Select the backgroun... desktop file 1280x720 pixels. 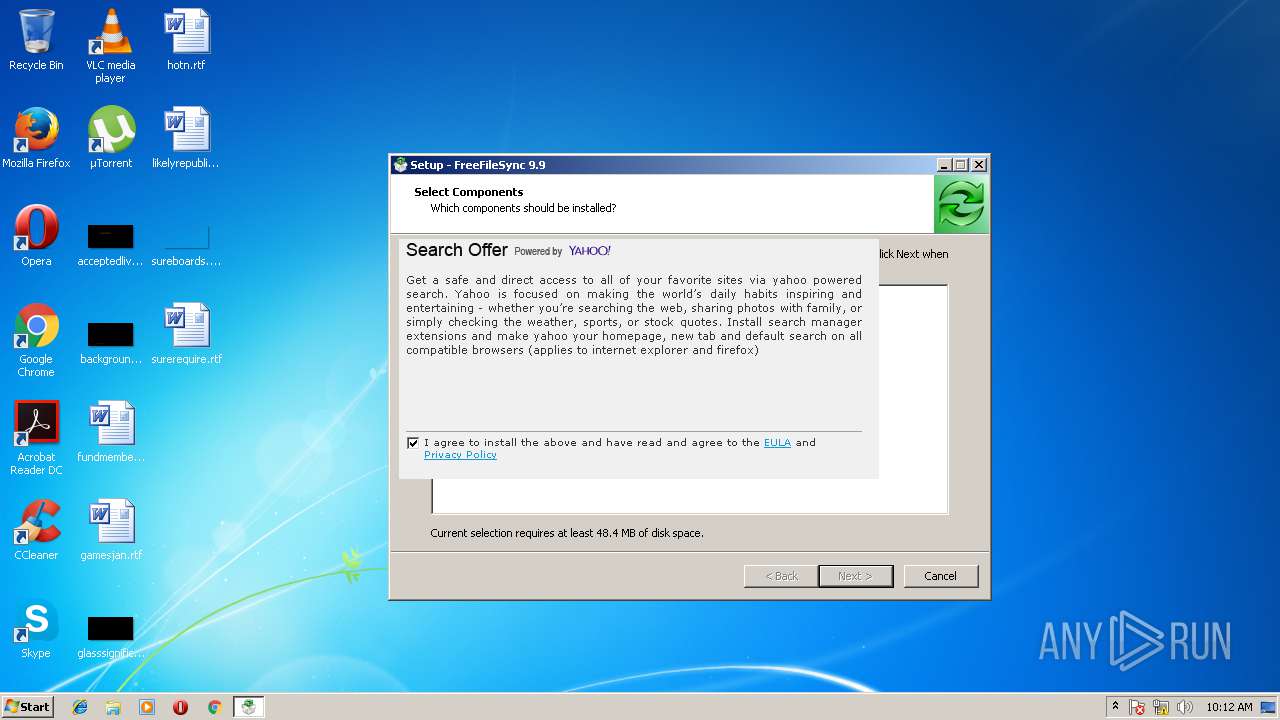(x=110, y=342)
